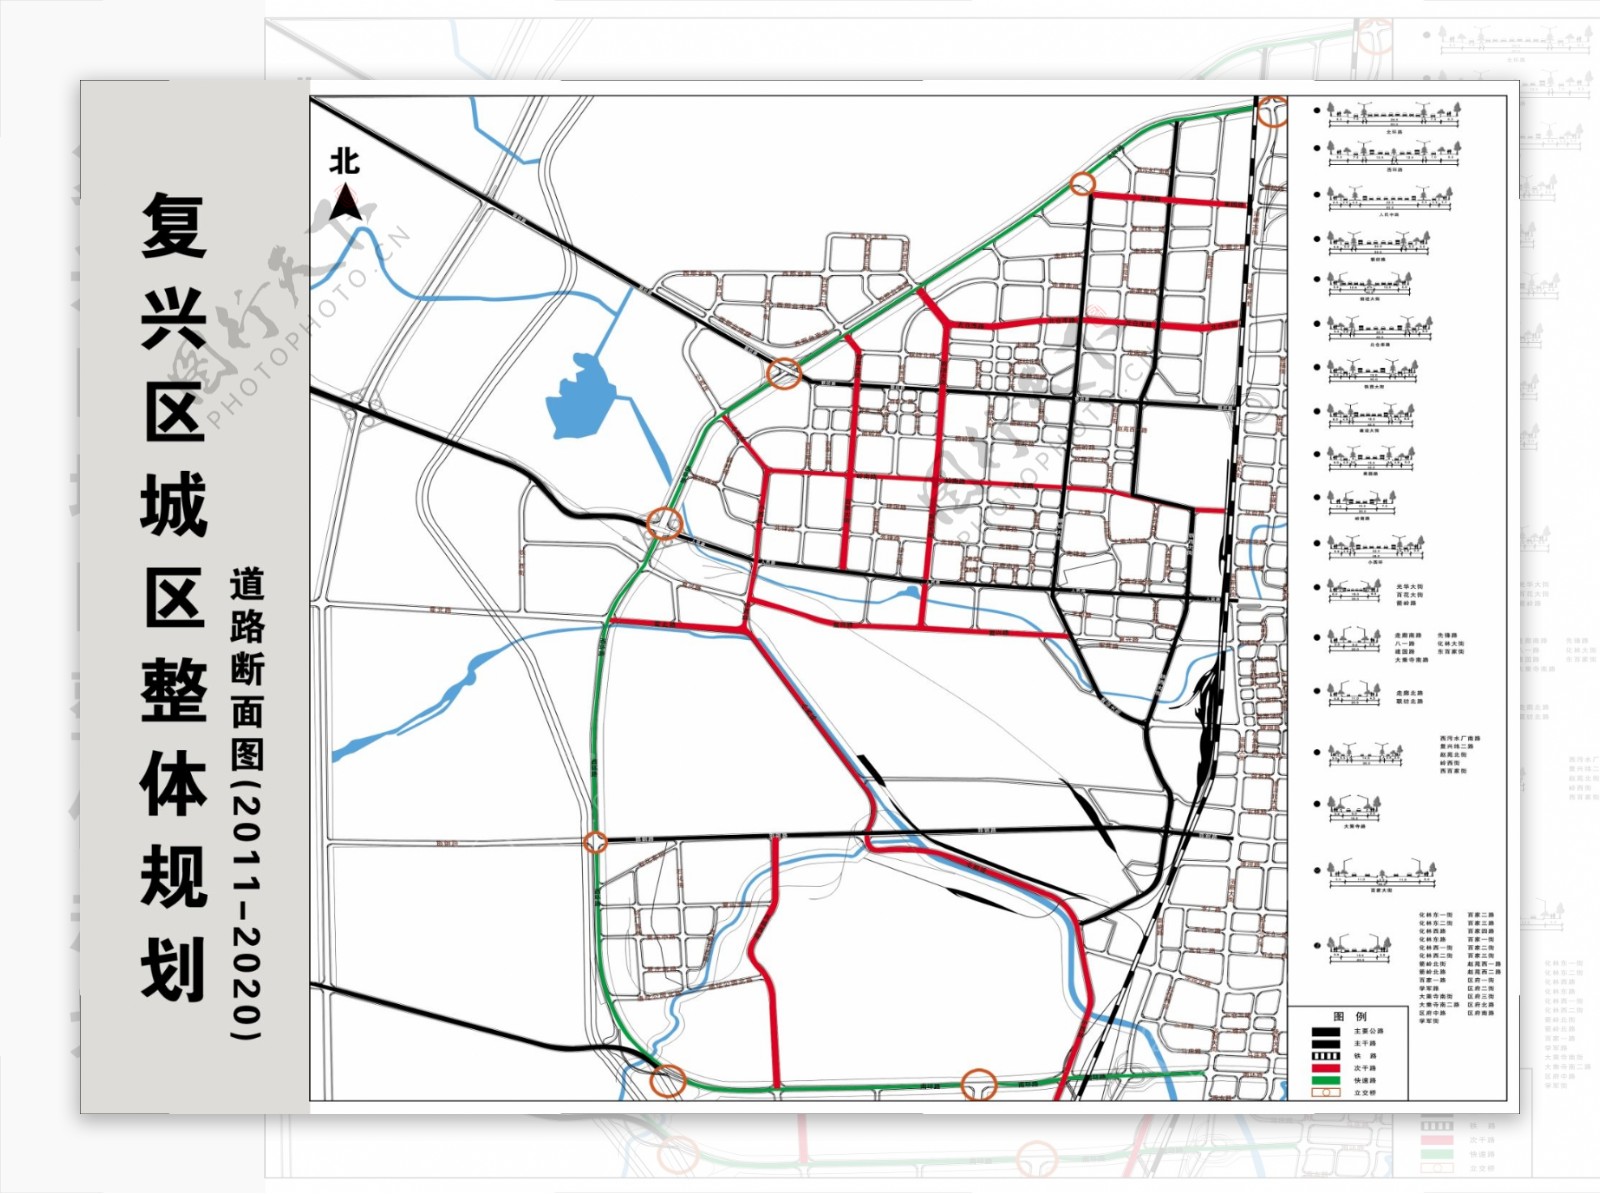This screenshot has height=1194, width=1600.
Task: Click the road name 走廊南路
Action: click(x=1409, y=635)
